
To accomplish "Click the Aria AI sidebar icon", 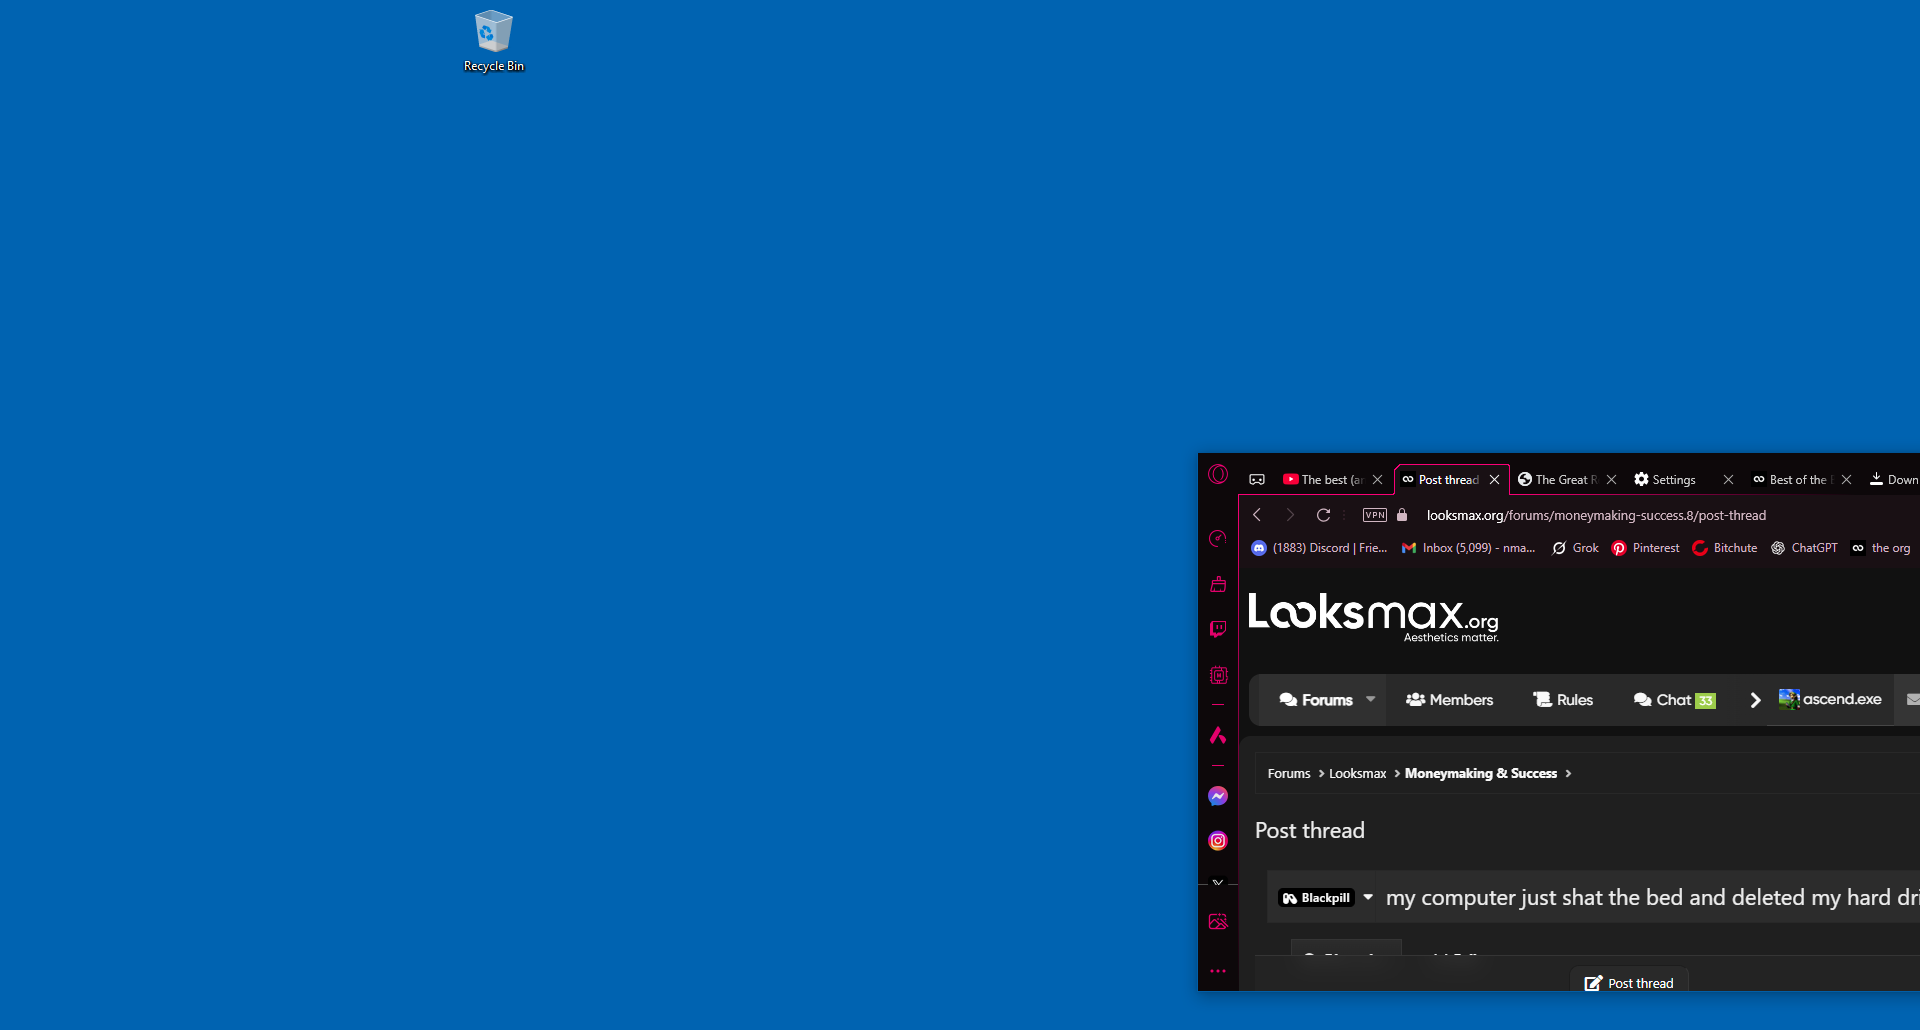I will coord(1217,736).
